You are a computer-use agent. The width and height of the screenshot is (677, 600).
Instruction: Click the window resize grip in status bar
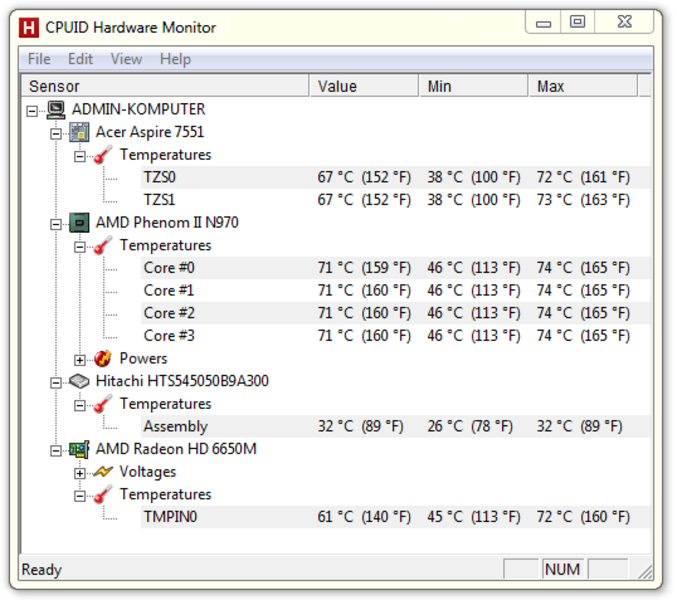click(x=645, y=572)
